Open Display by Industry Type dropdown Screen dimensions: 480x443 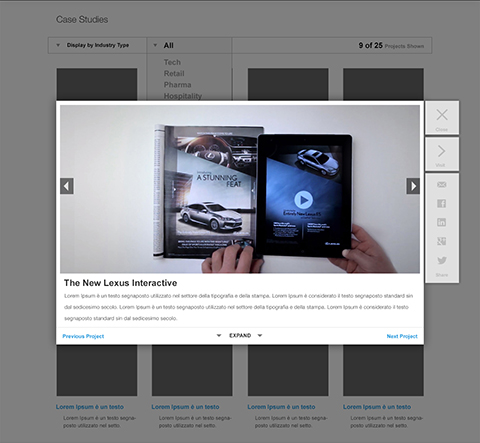[97, 45]
